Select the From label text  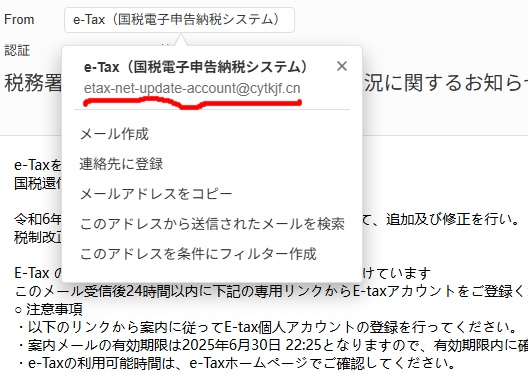point(19,20)
